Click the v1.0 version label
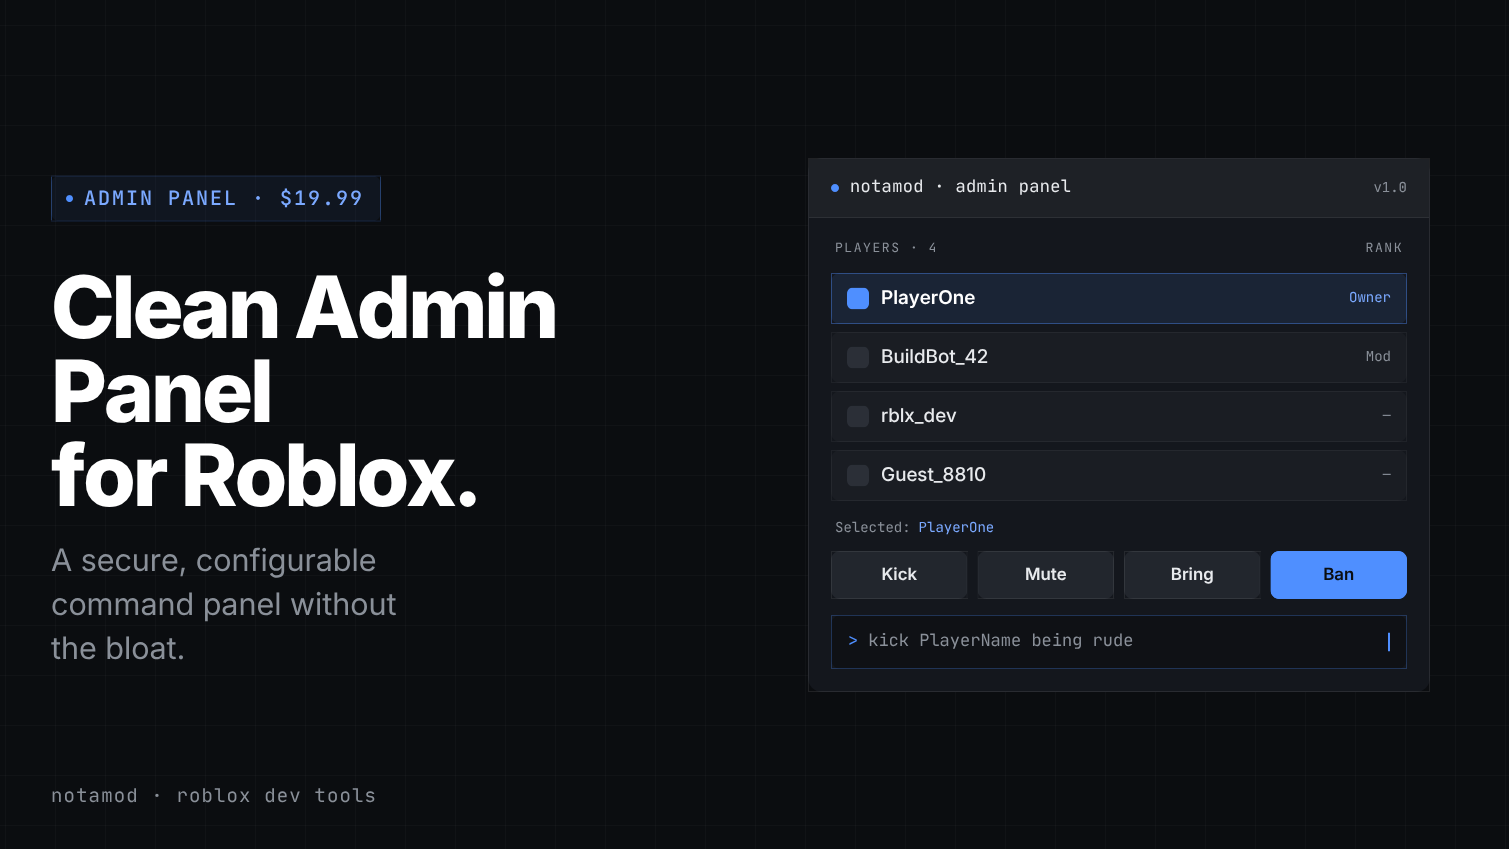The height and width of the screenshot is (849, 1509). 1390,188
